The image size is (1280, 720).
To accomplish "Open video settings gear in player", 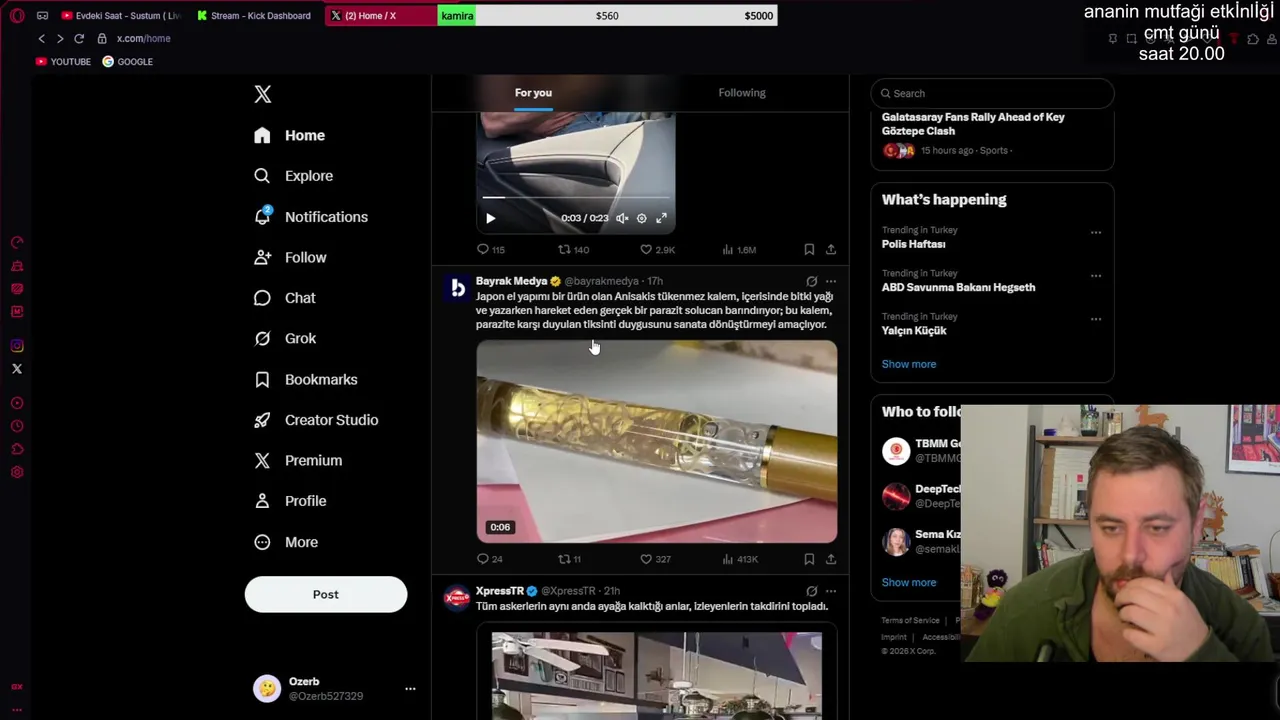I will pyautogui.click(x=642, y=218).
